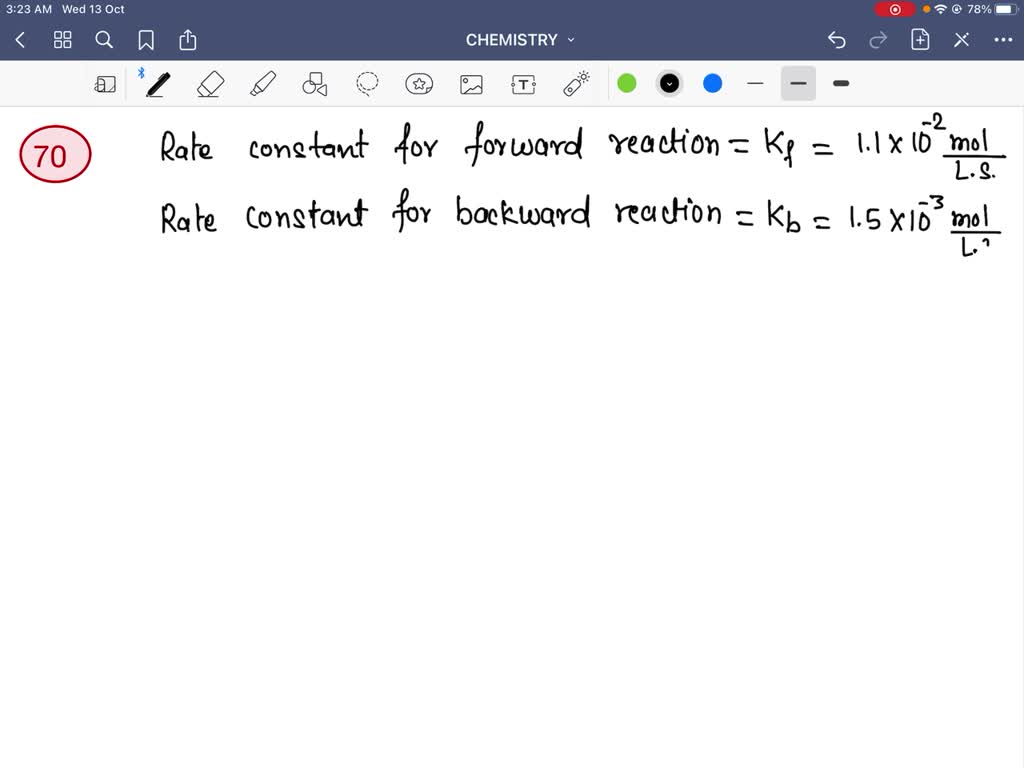Screen dimensions: 1024x768
Task: Undo the last stroke
Action: [837, 40]
